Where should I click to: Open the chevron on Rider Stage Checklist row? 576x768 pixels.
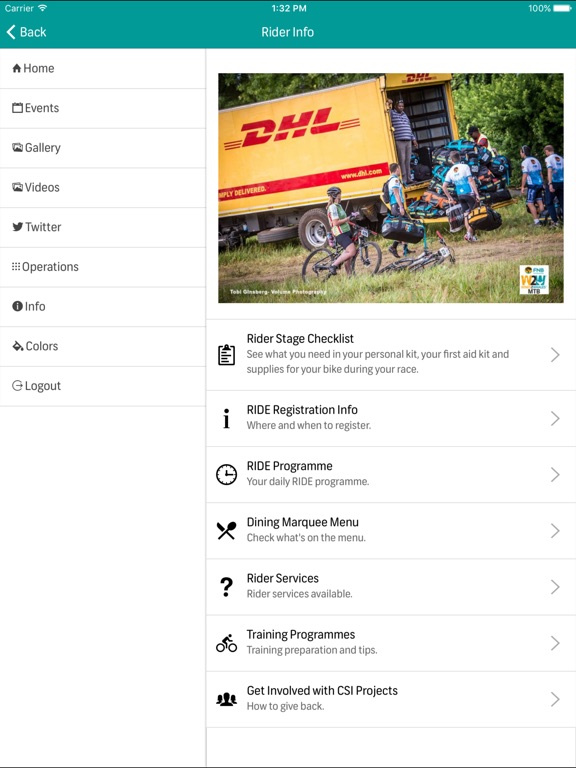pyautogui.click(x=555, y=355)
